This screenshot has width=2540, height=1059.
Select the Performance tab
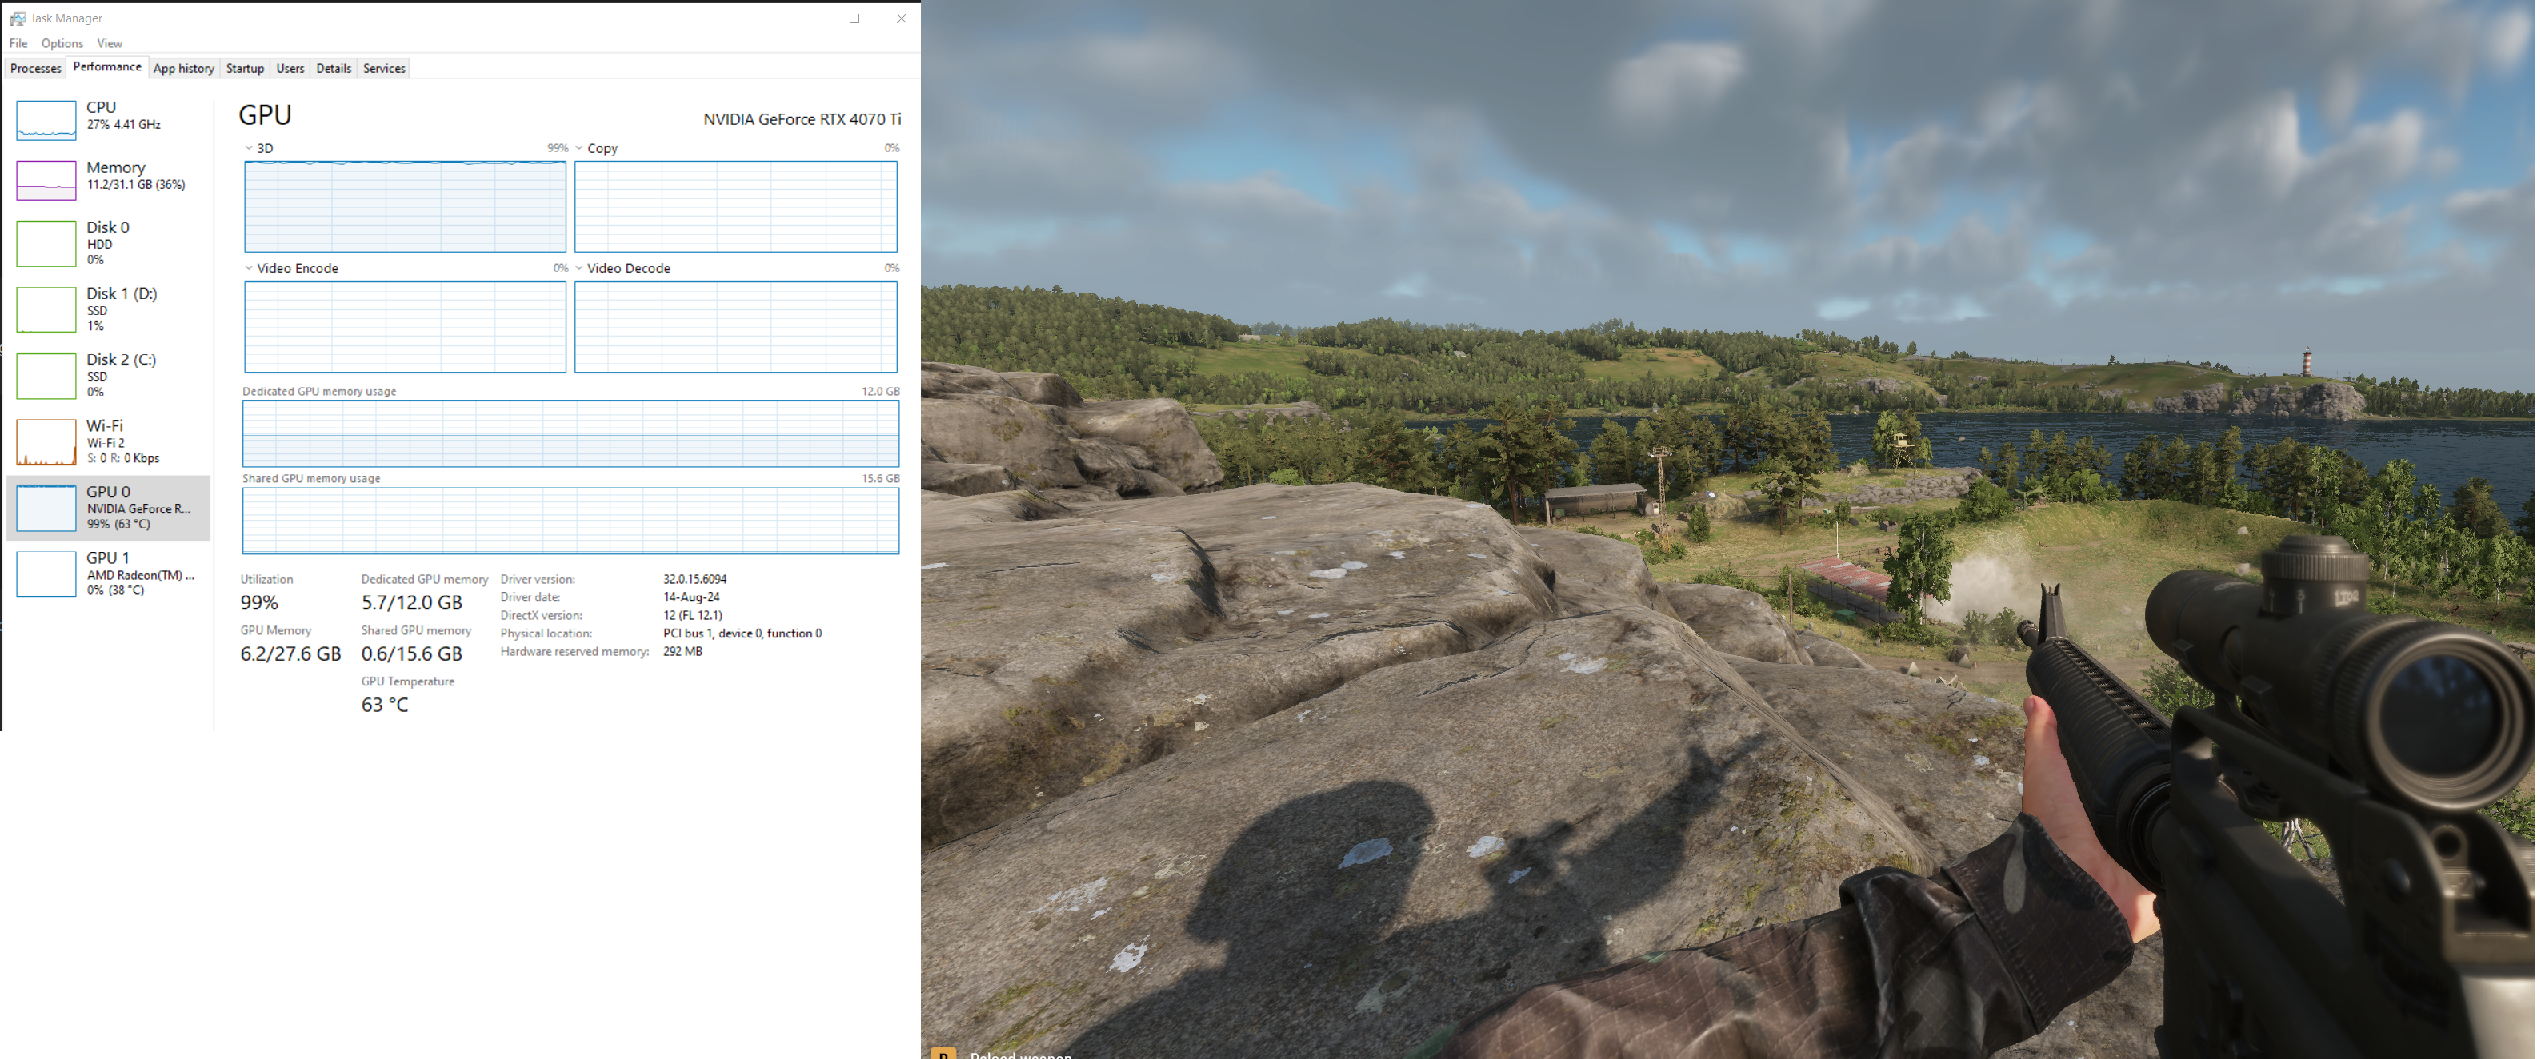pyautogui.click(x=107, y=67)
